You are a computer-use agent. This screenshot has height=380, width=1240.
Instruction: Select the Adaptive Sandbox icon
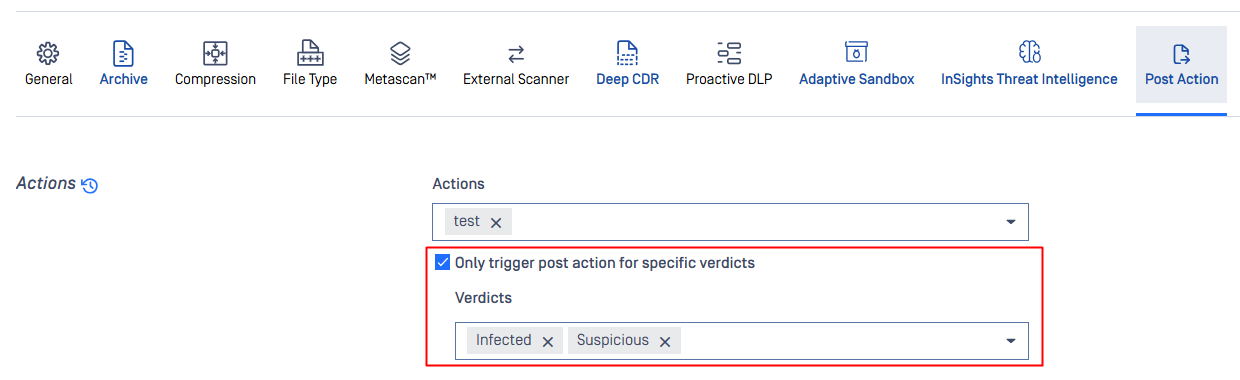click(x=856, y=53)
